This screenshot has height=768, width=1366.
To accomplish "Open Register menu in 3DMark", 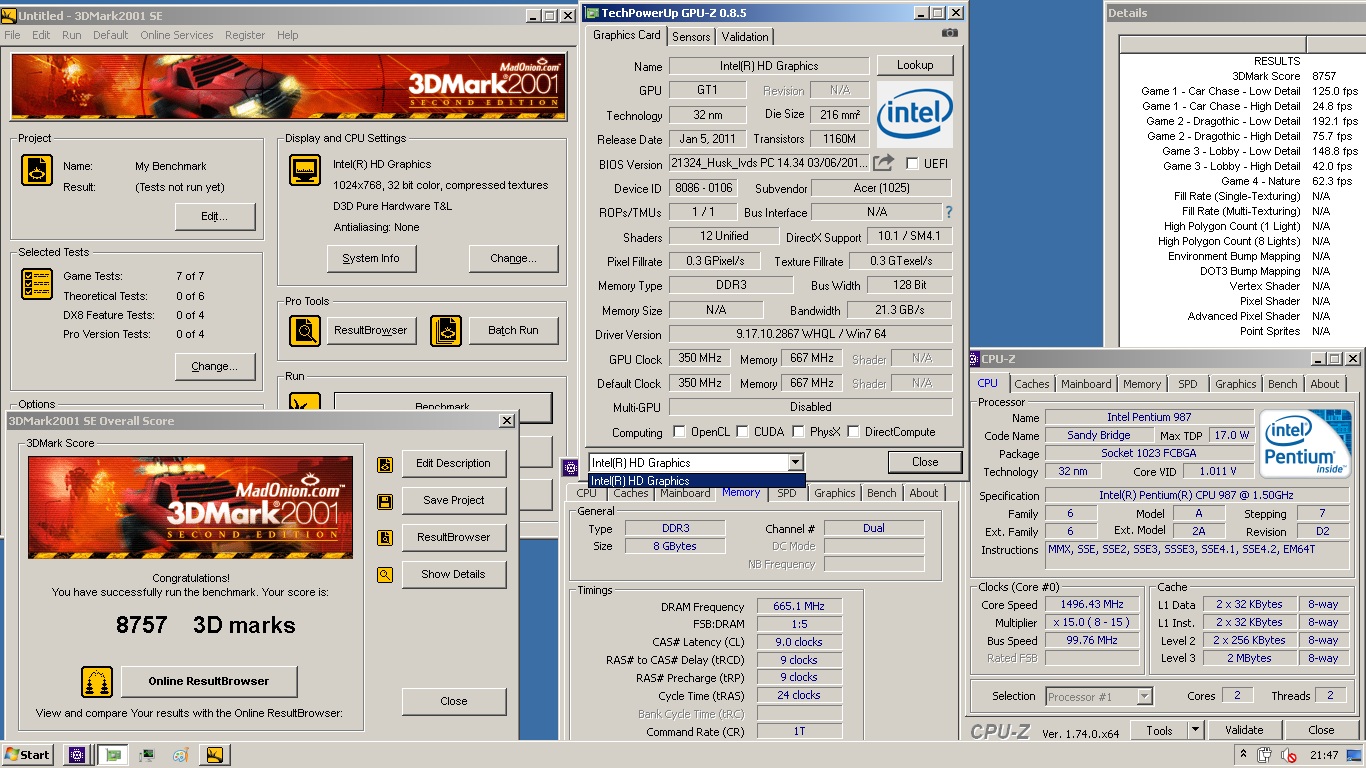I will (245, 35).
